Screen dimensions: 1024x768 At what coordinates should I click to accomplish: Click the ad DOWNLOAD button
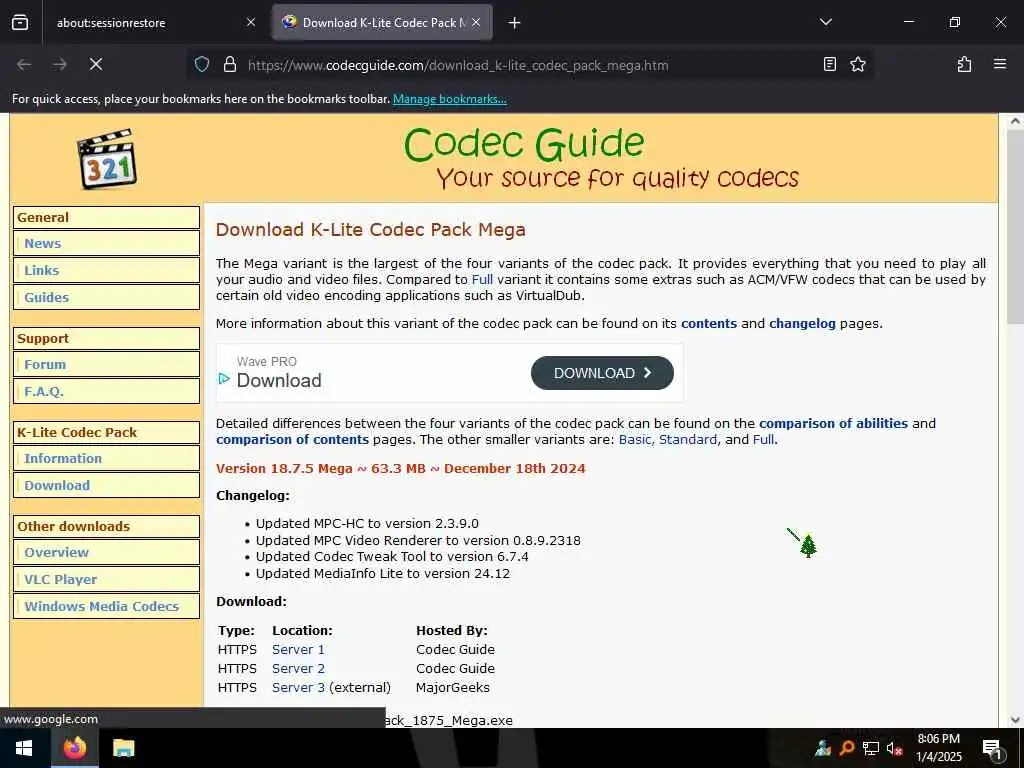(602, 373)
